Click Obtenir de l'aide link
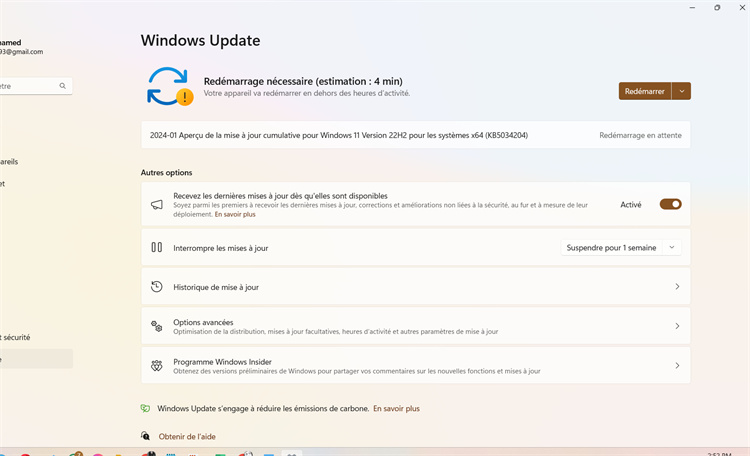Viewport: 750px width, 456px height. pos(187,436)
